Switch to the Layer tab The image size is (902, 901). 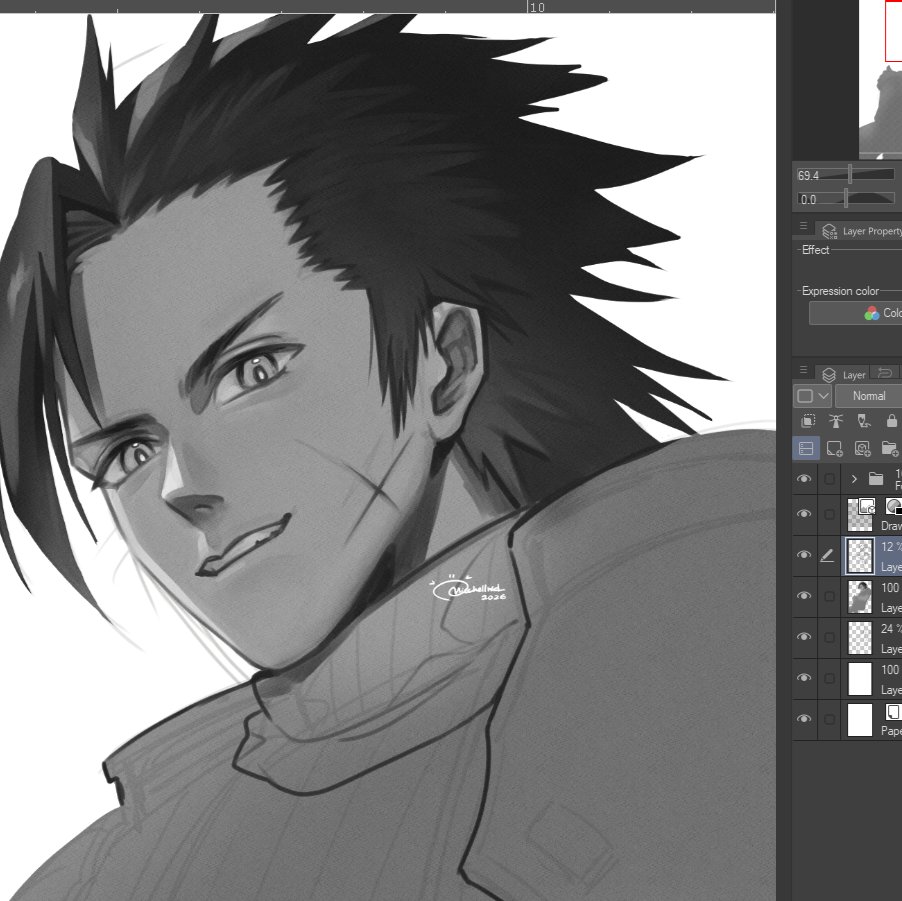tap(844, 375)
